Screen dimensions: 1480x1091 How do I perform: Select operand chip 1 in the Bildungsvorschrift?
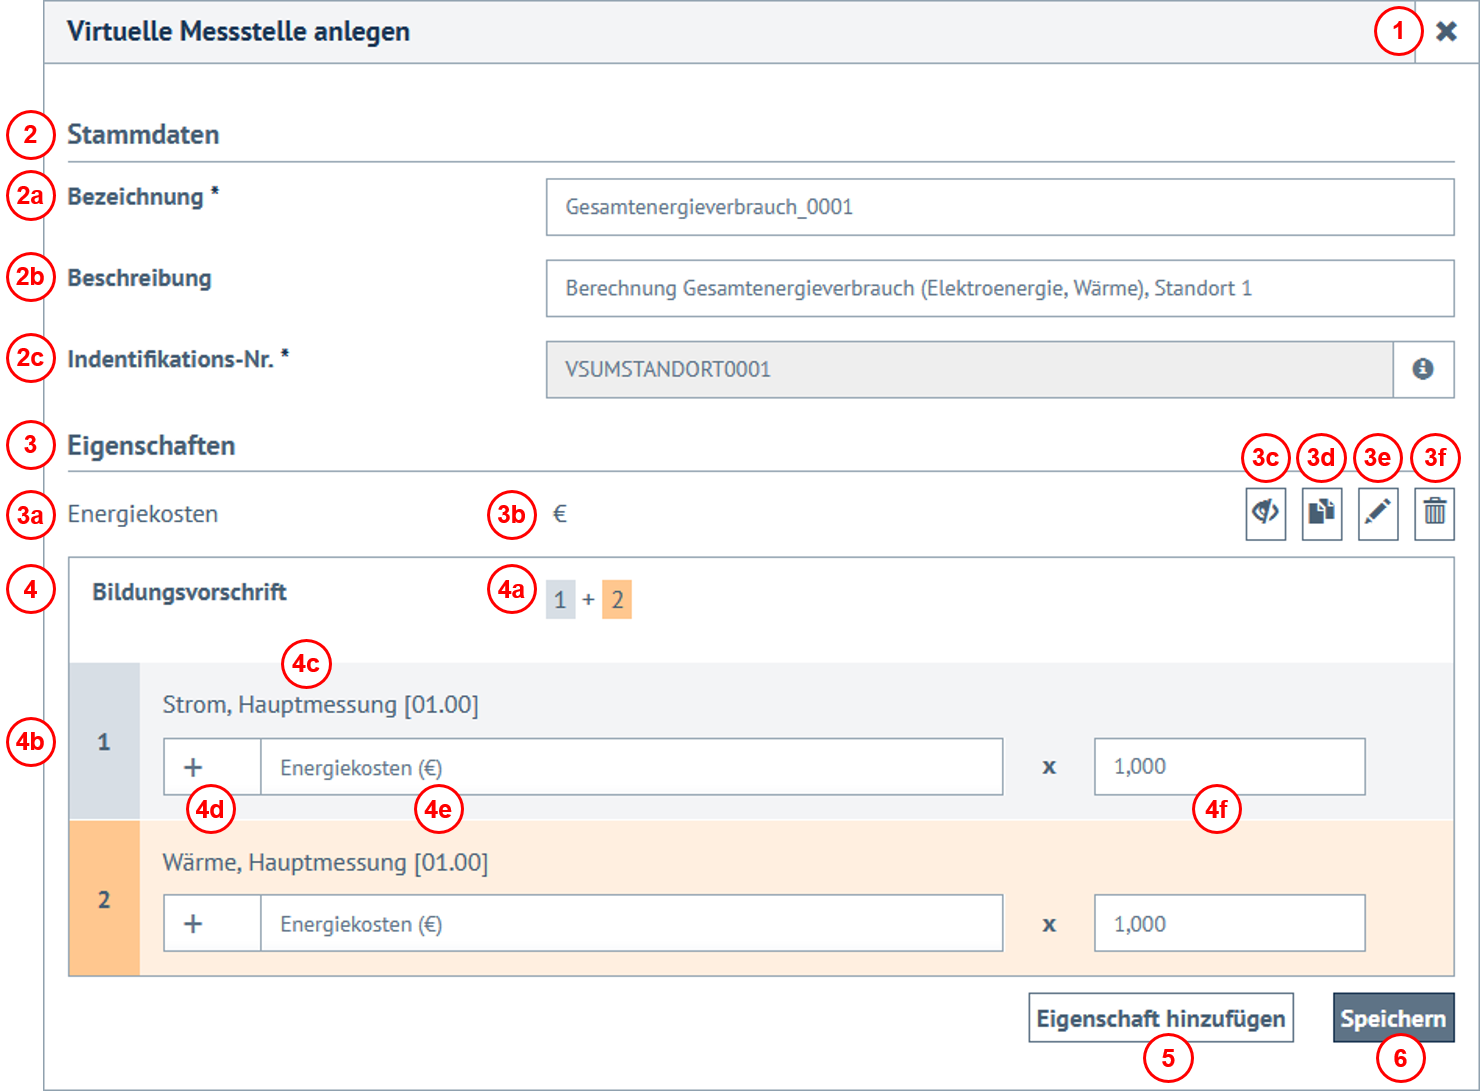pos(560,599)
